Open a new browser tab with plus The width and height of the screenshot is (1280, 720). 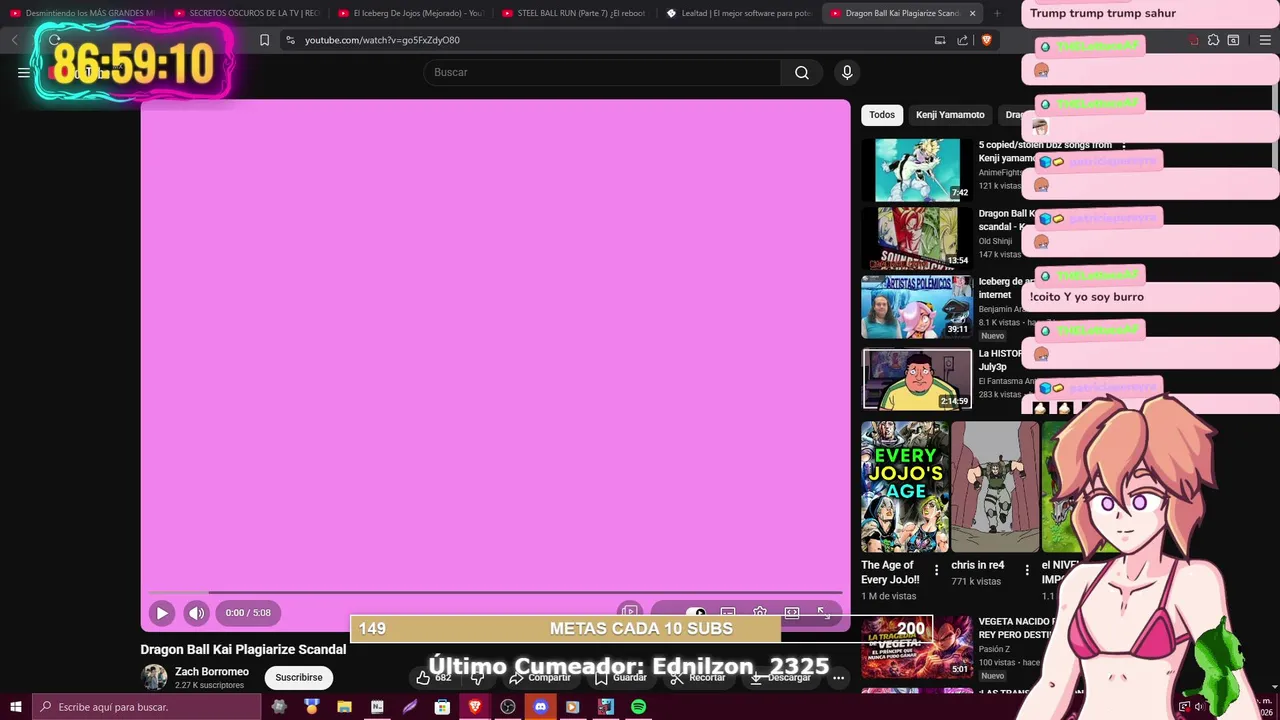coord(997,13)
